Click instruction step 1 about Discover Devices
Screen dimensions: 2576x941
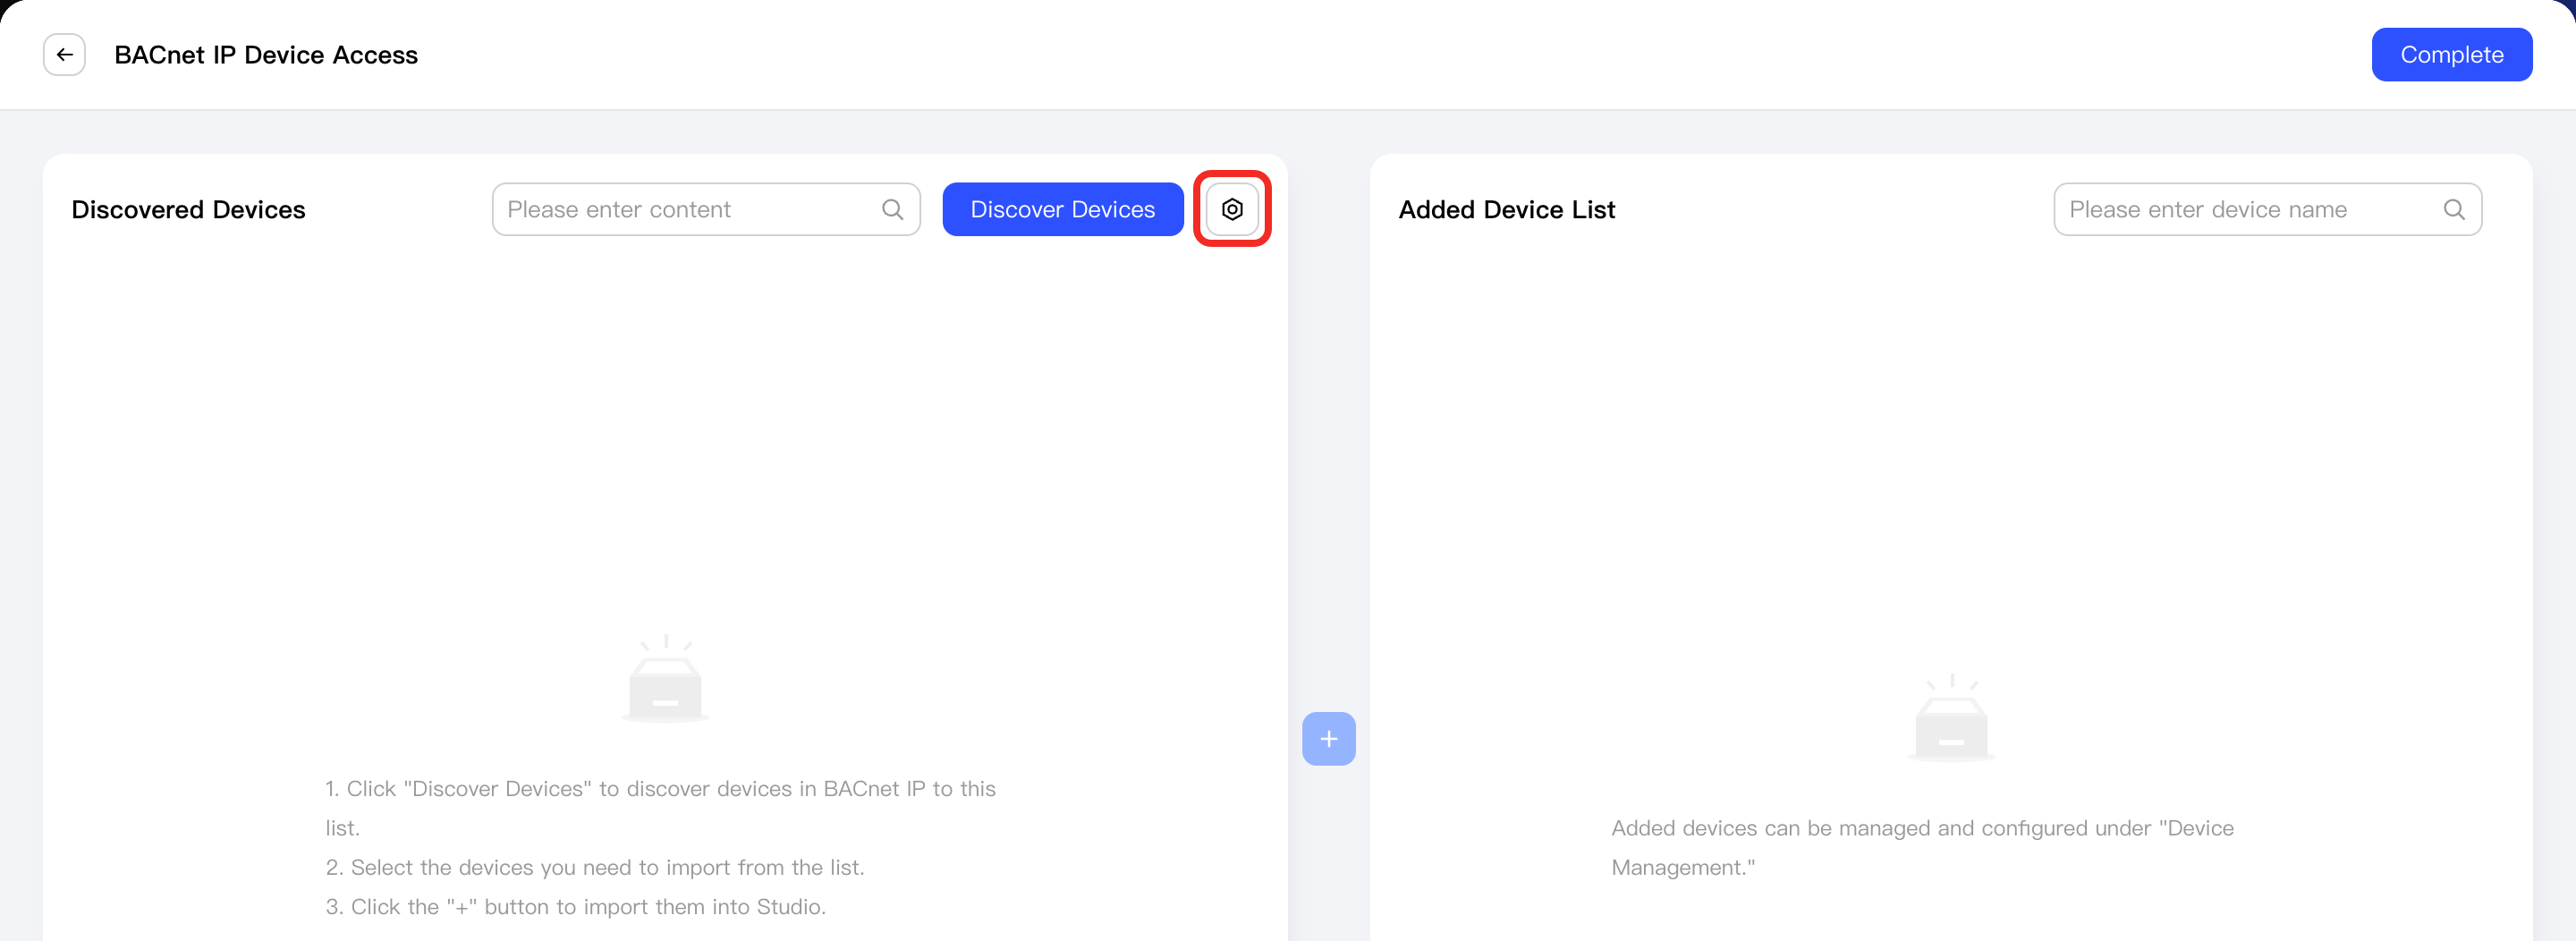click(661, 808)
